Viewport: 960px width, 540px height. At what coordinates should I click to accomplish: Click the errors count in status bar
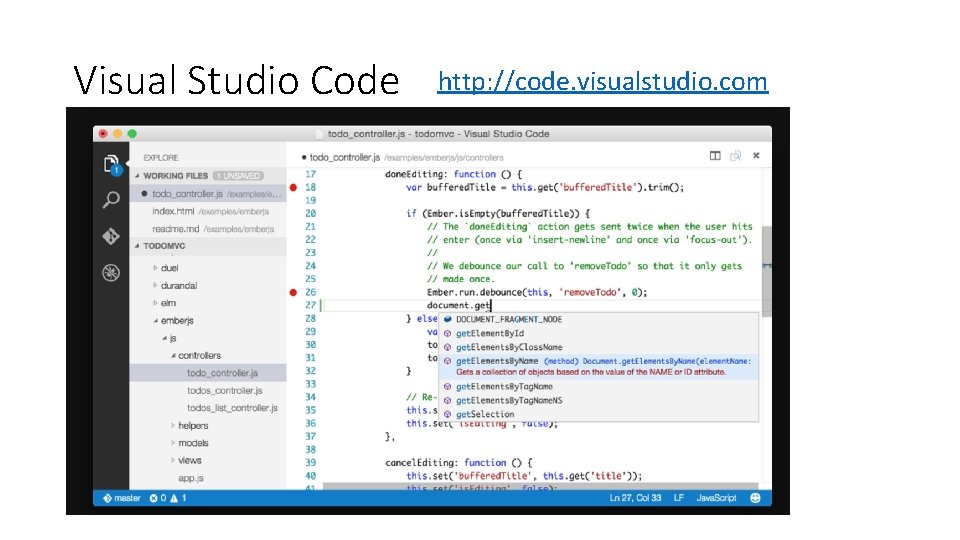(x=158, y=498)
